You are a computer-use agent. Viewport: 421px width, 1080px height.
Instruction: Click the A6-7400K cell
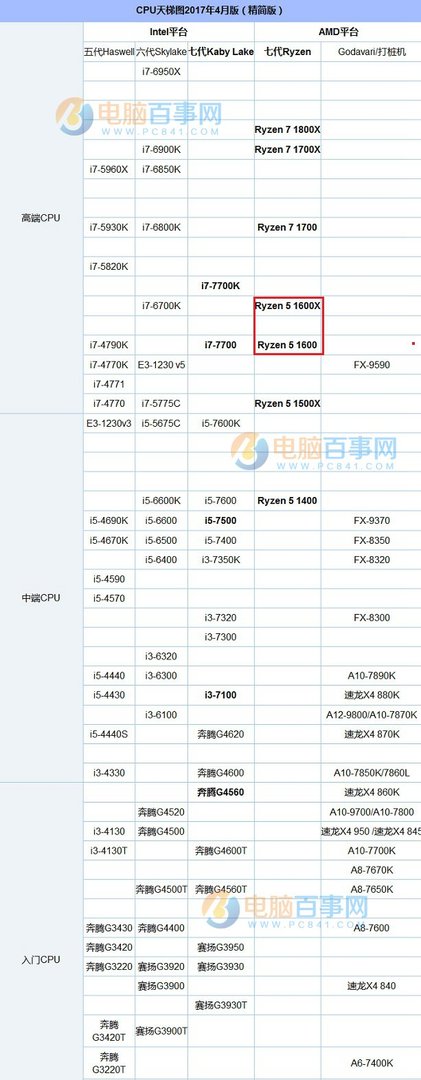(x=372, y=1063)
